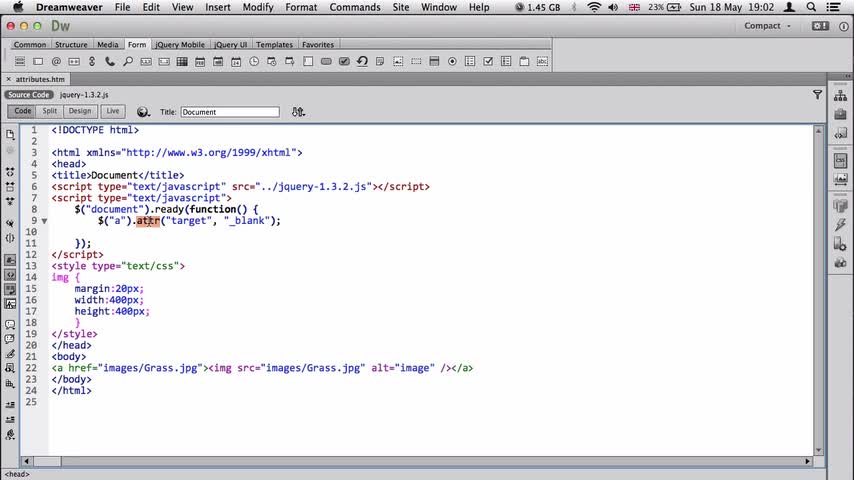
Task: Insert an Image Button icon
Action: click(398, 62)
